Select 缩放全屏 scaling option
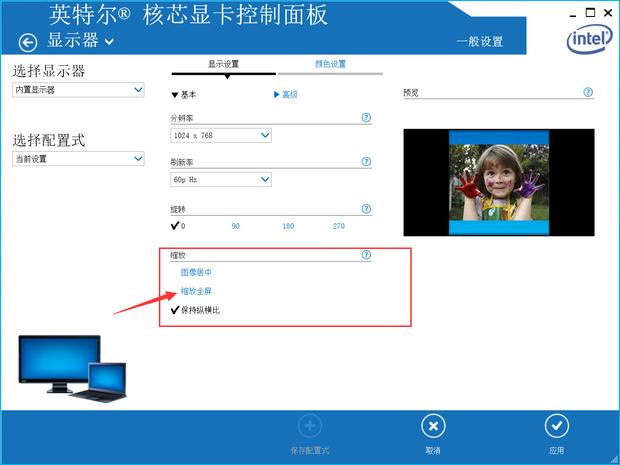This screenshot has width=620, height=465. tap(196, 291)
